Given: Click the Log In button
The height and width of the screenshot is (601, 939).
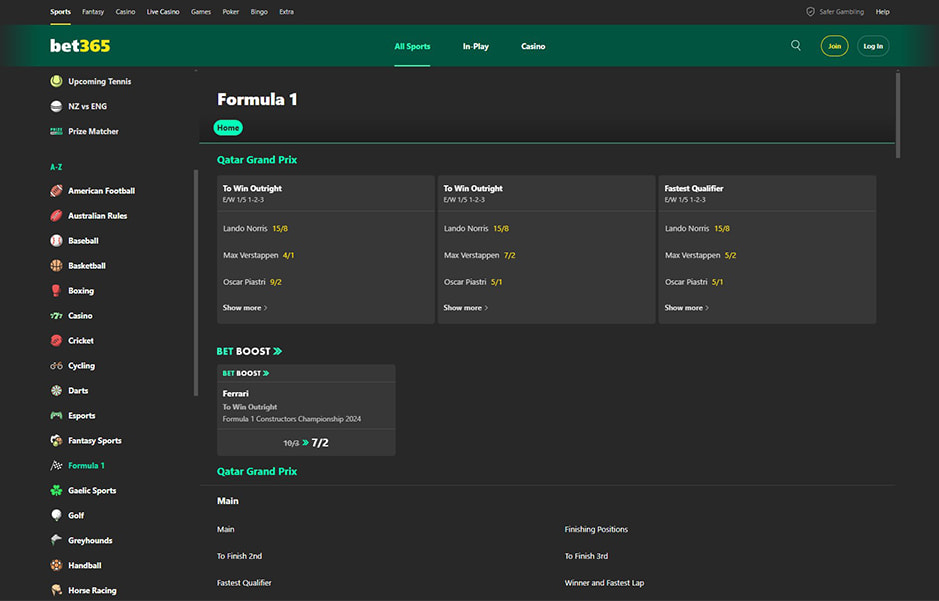Looking at the screenshot, I should click(873, 46).
